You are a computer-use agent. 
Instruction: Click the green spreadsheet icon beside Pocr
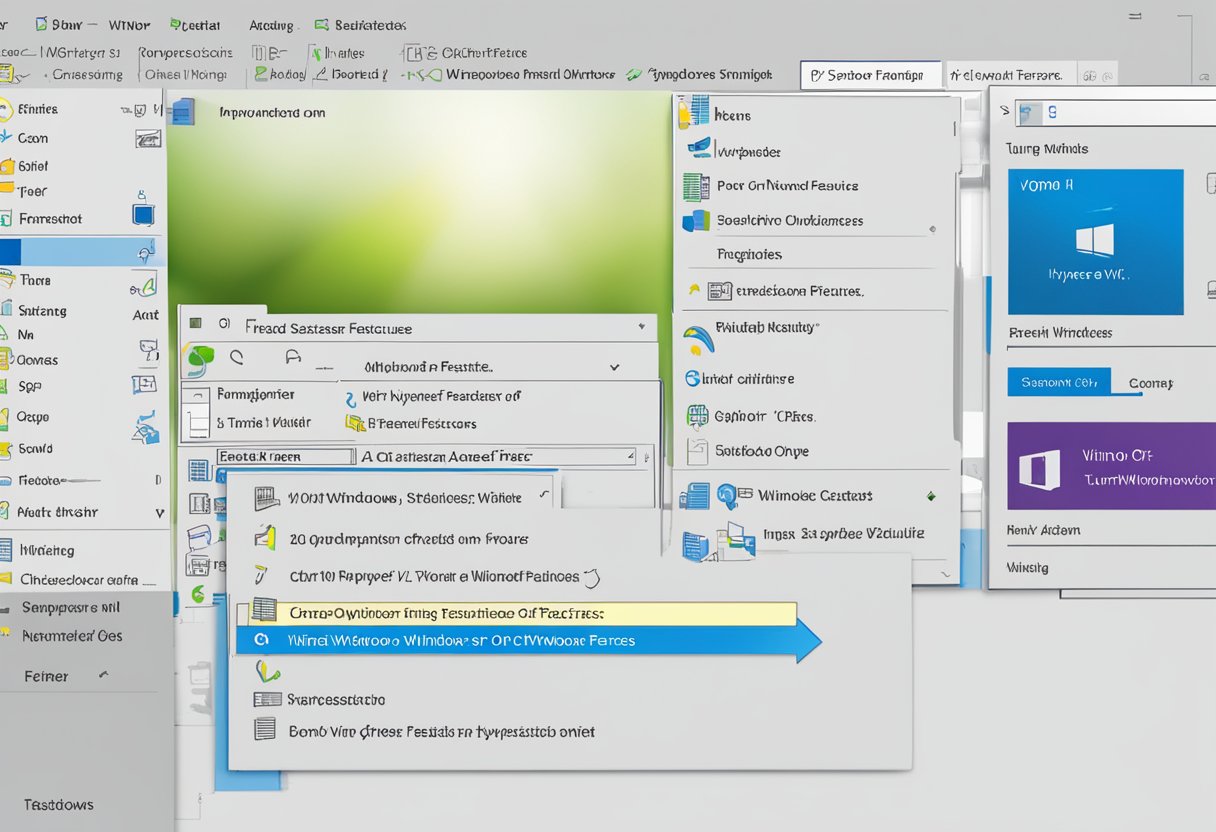point(695,186)
